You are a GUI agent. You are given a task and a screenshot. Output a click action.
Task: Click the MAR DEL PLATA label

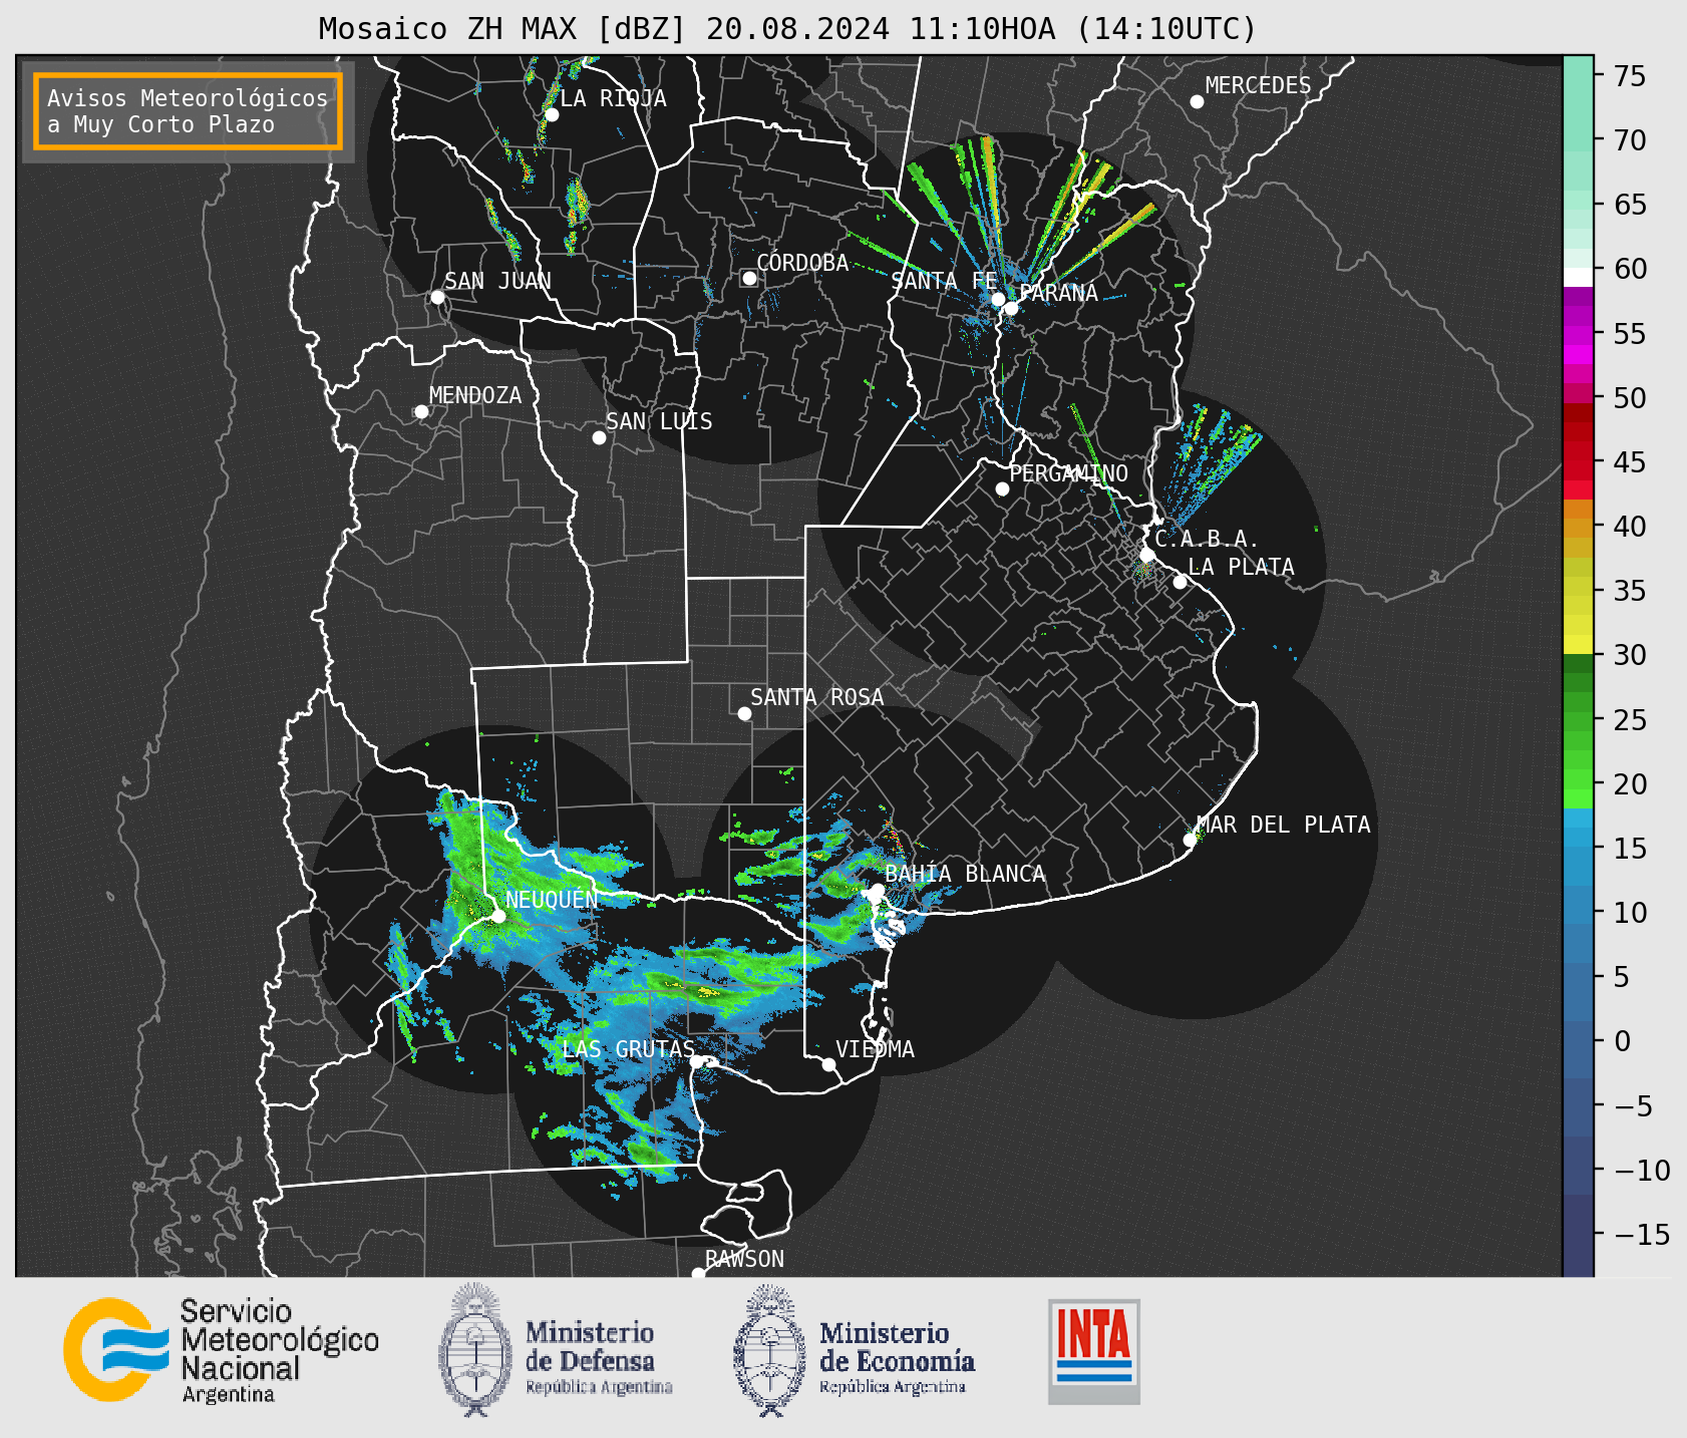click(x=1284, y=825)
